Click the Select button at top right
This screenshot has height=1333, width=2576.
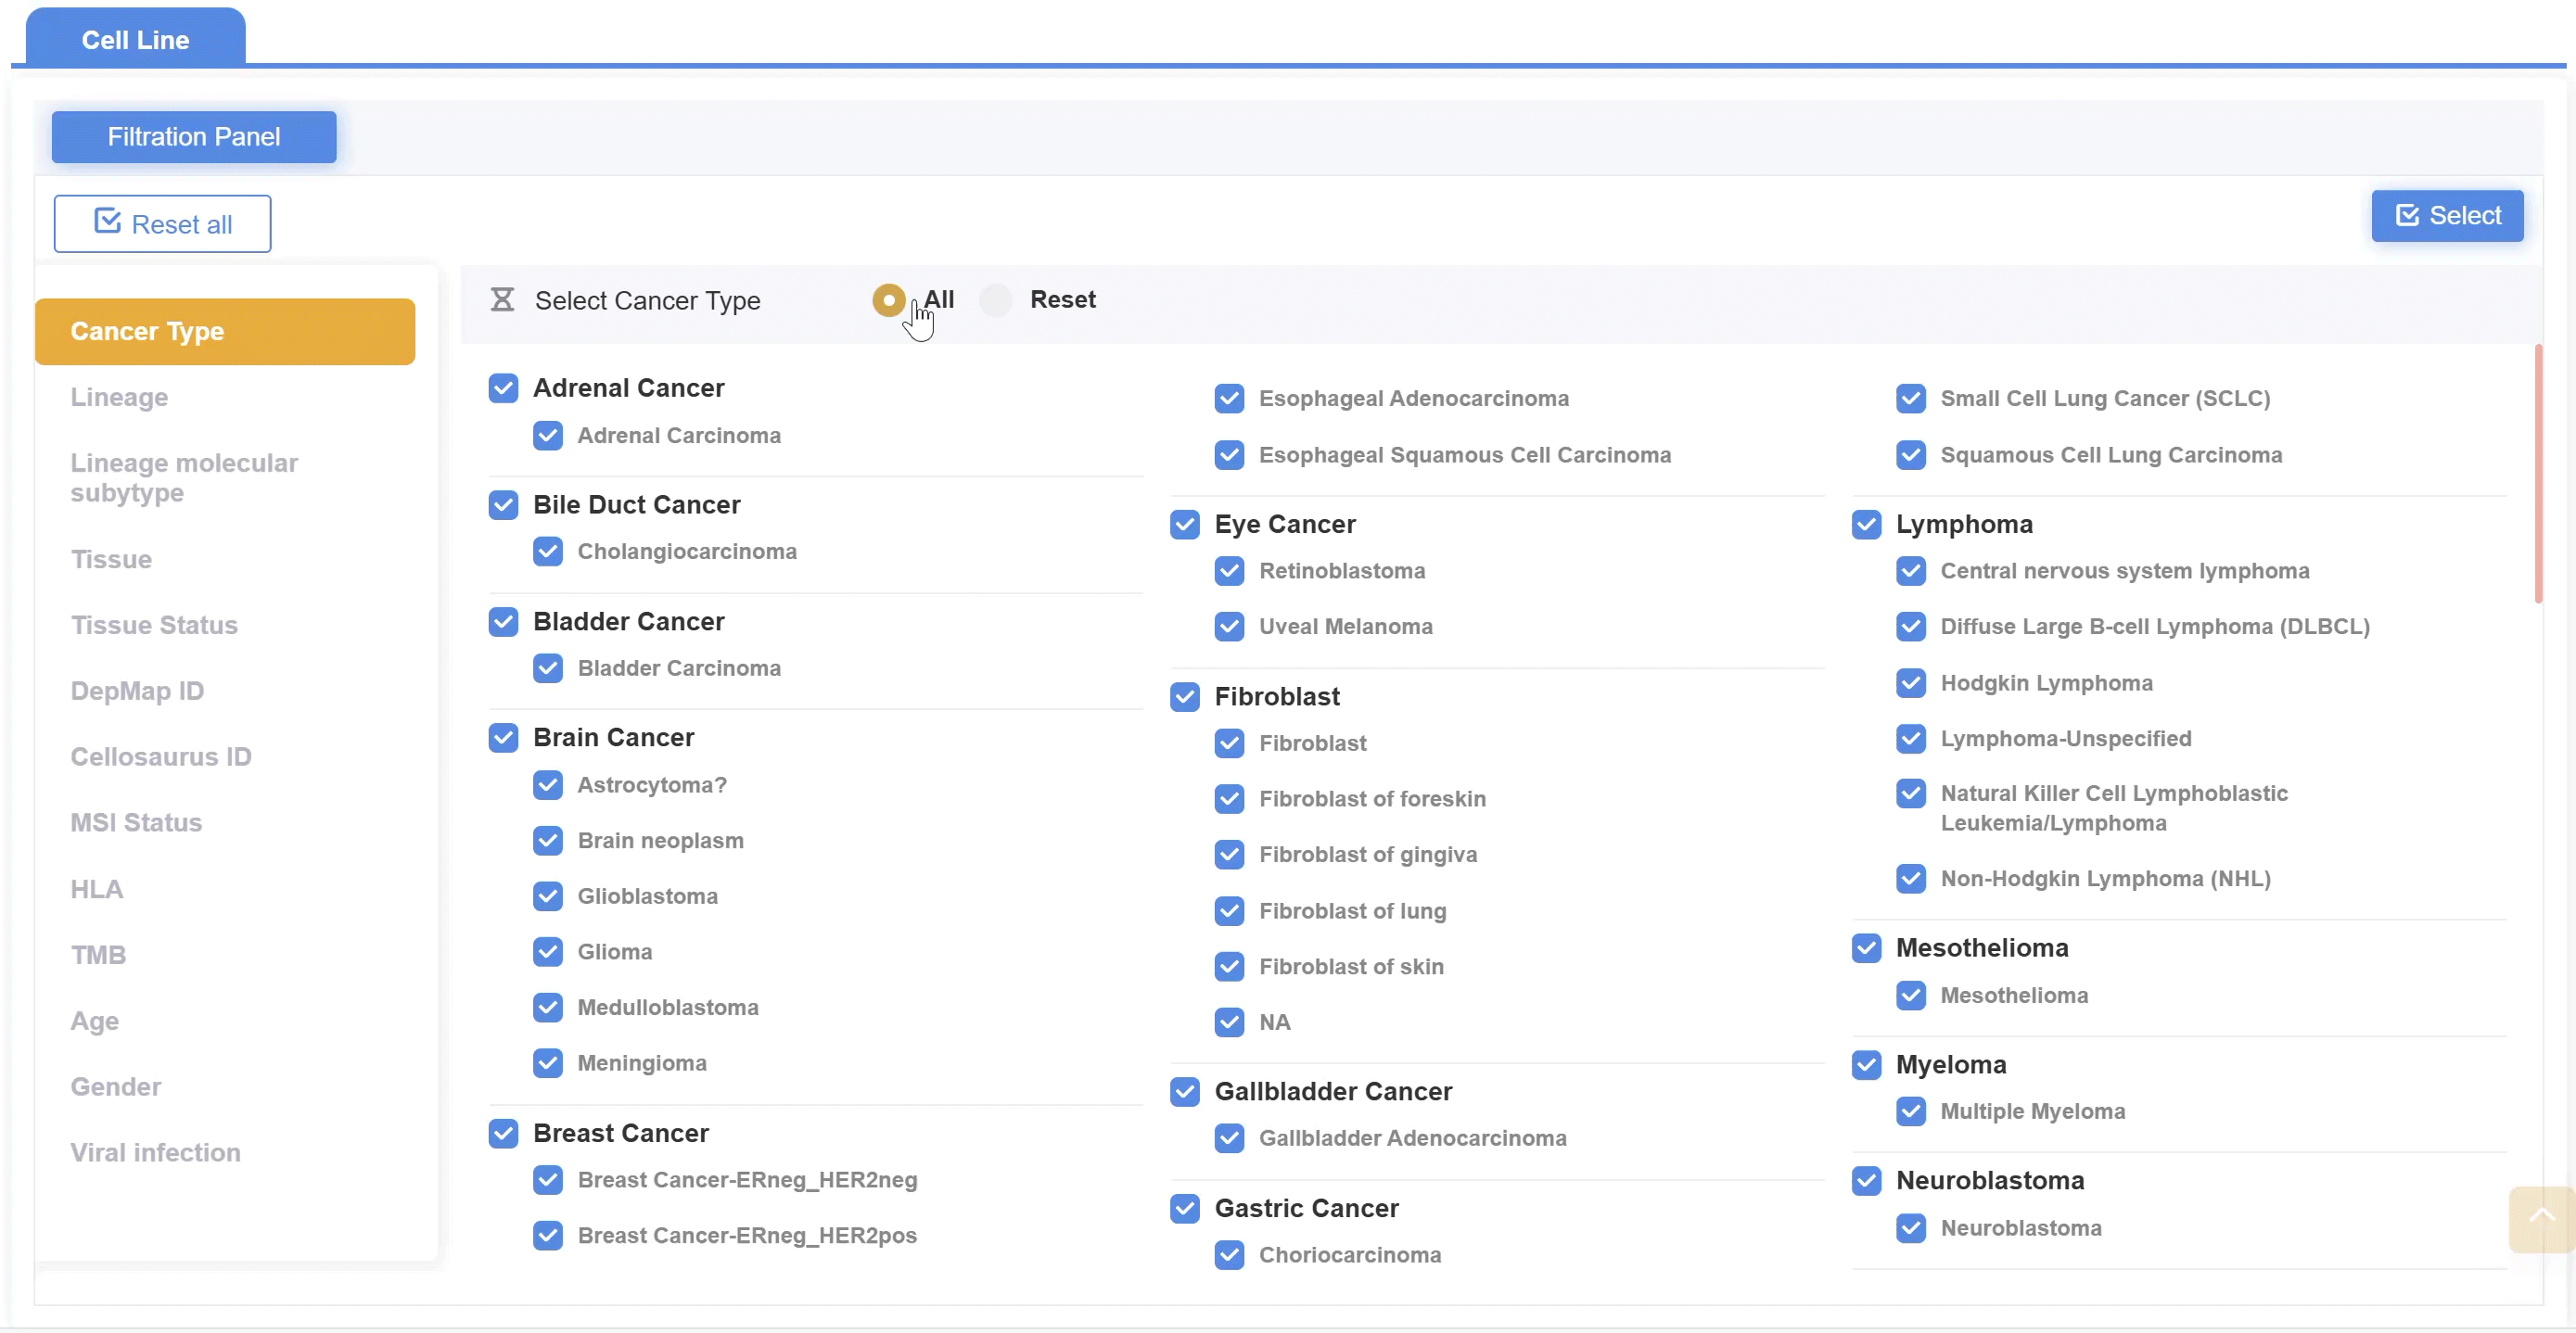(2446, 216)
